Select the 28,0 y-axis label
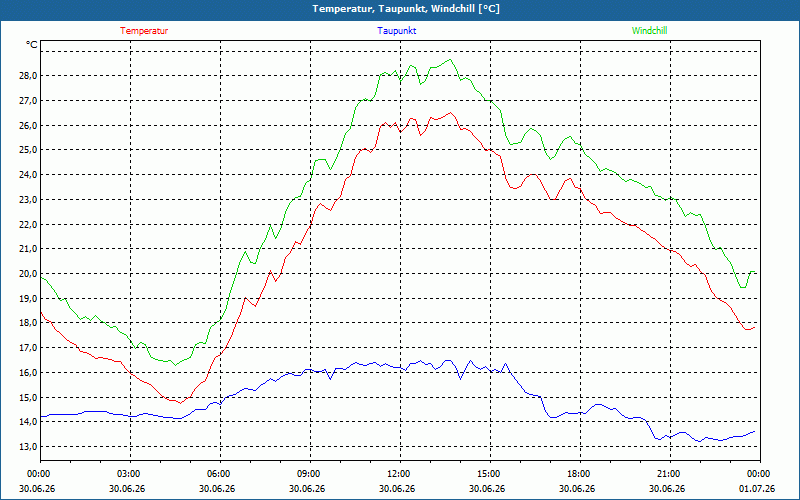 tap(28, 76)
